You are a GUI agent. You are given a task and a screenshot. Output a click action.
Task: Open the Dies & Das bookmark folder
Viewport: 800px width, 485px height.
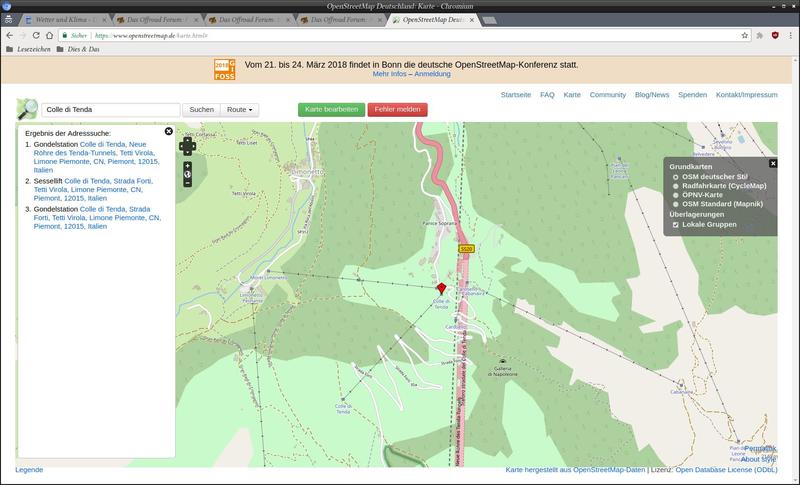78,49
